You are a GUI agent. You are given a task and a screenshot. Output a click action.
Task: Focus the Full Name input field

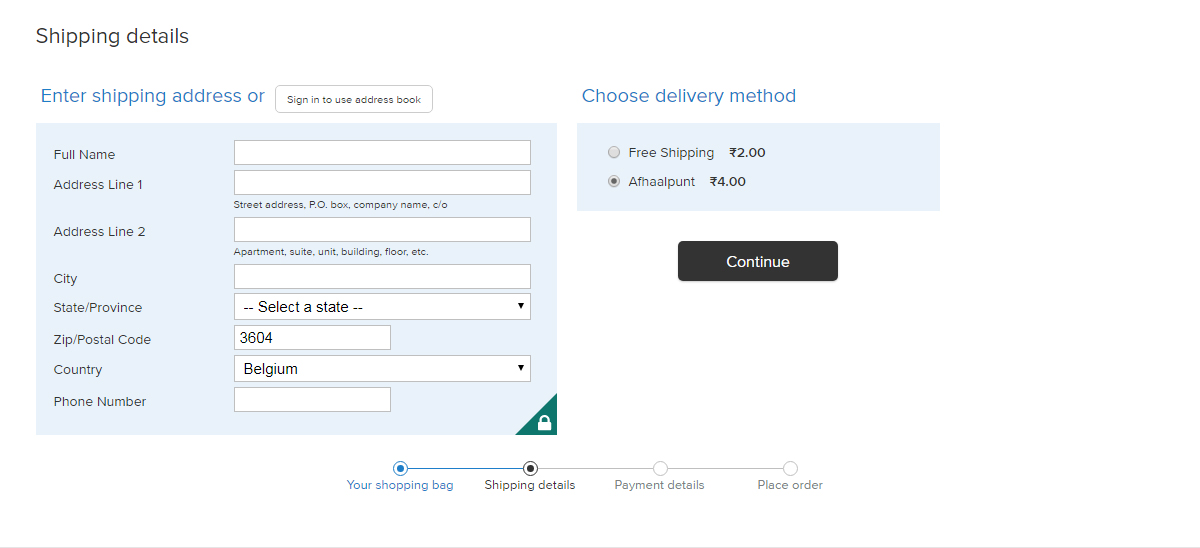point(382,153)
